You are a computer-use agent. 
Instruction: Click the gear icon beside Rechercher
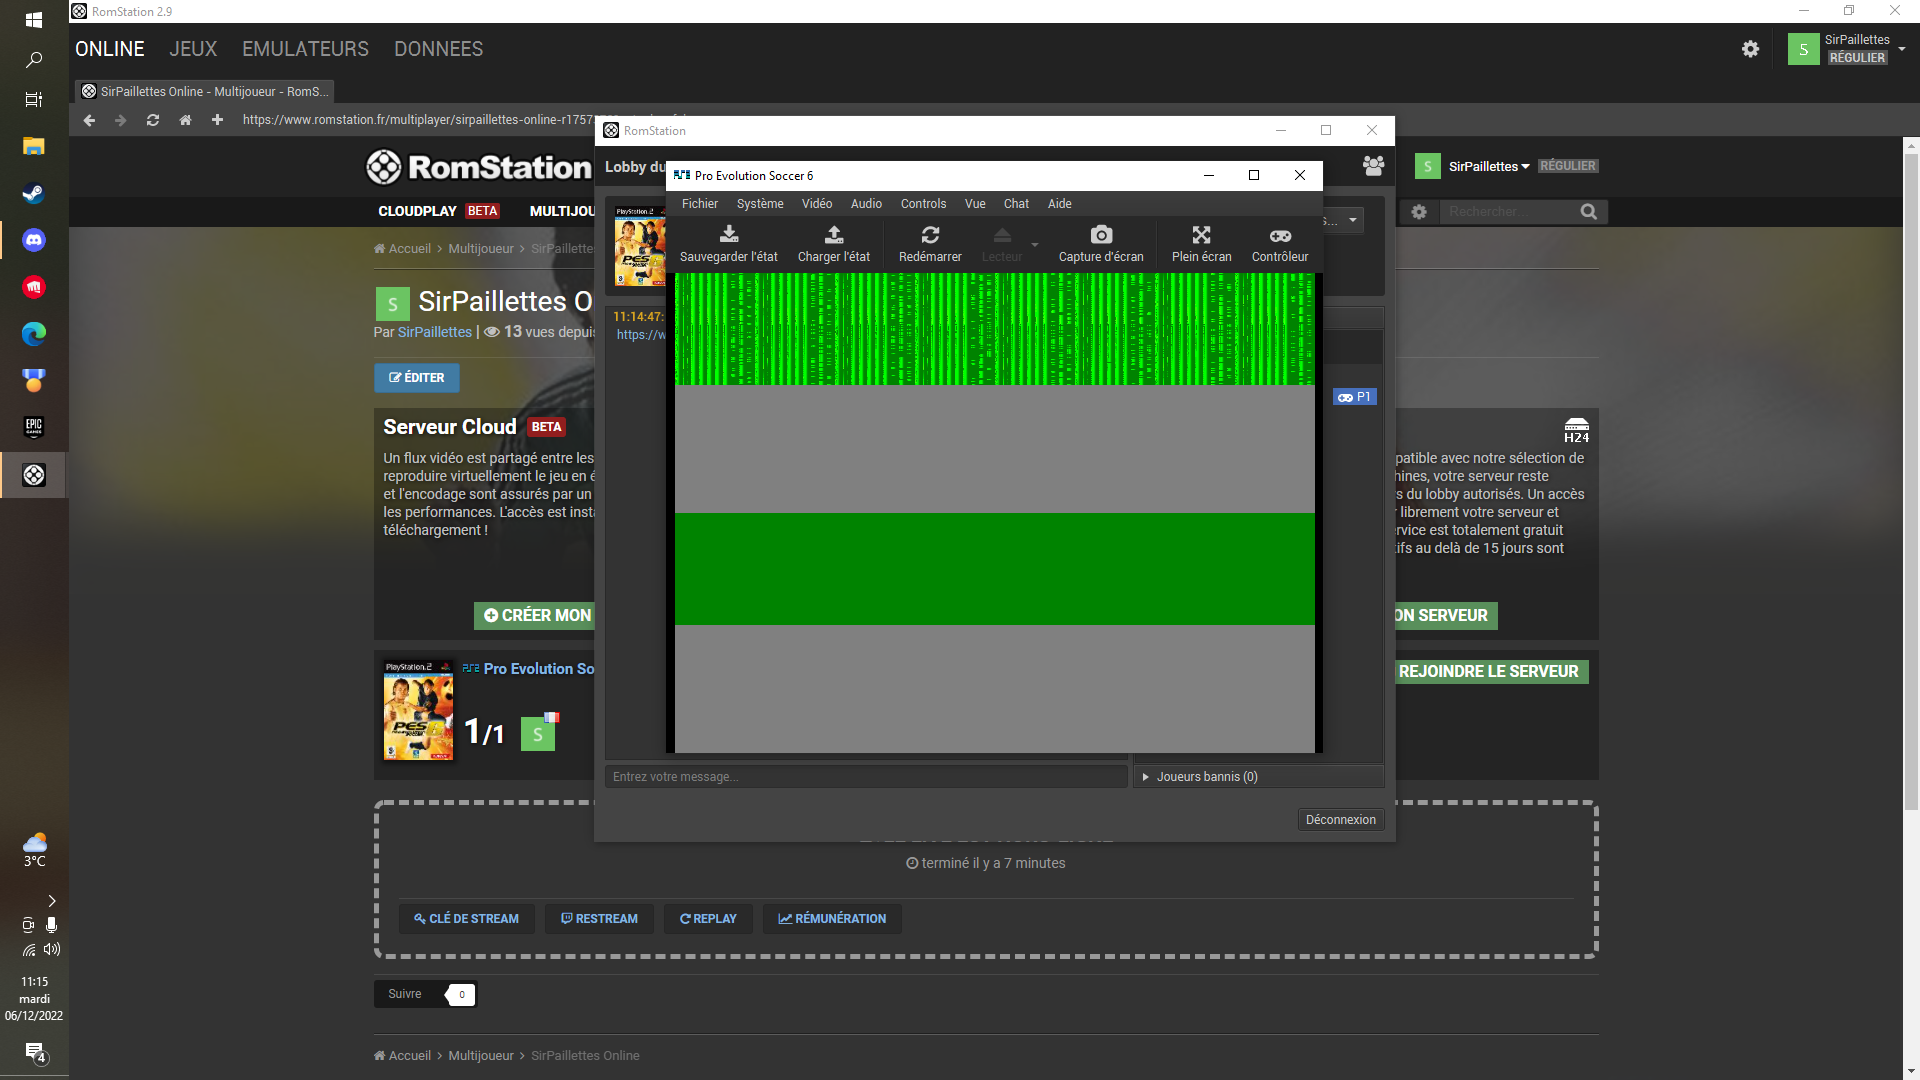[1419, 212]
